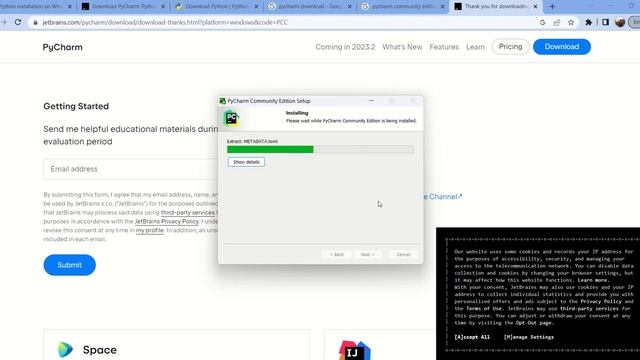Bookmark this page with the star icon
This screenshot has width=640, height=360.
[571, 23]
